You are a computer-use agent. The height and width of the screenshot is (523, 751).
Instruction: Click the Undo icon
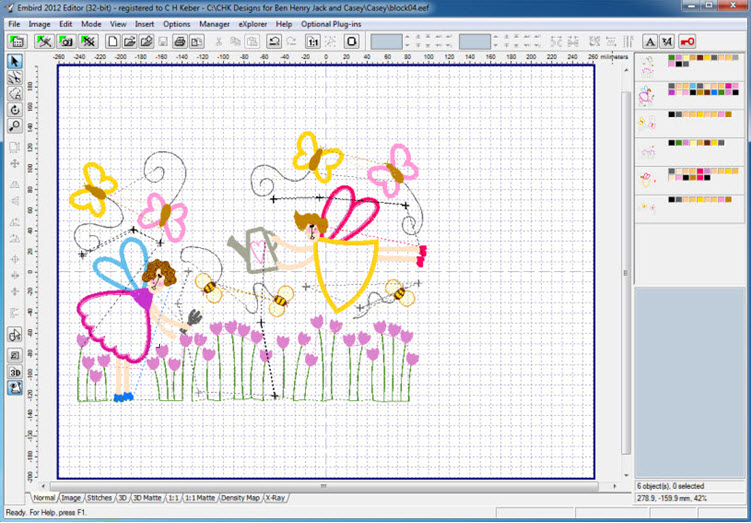pyautogui.click(x=274, y=41)
